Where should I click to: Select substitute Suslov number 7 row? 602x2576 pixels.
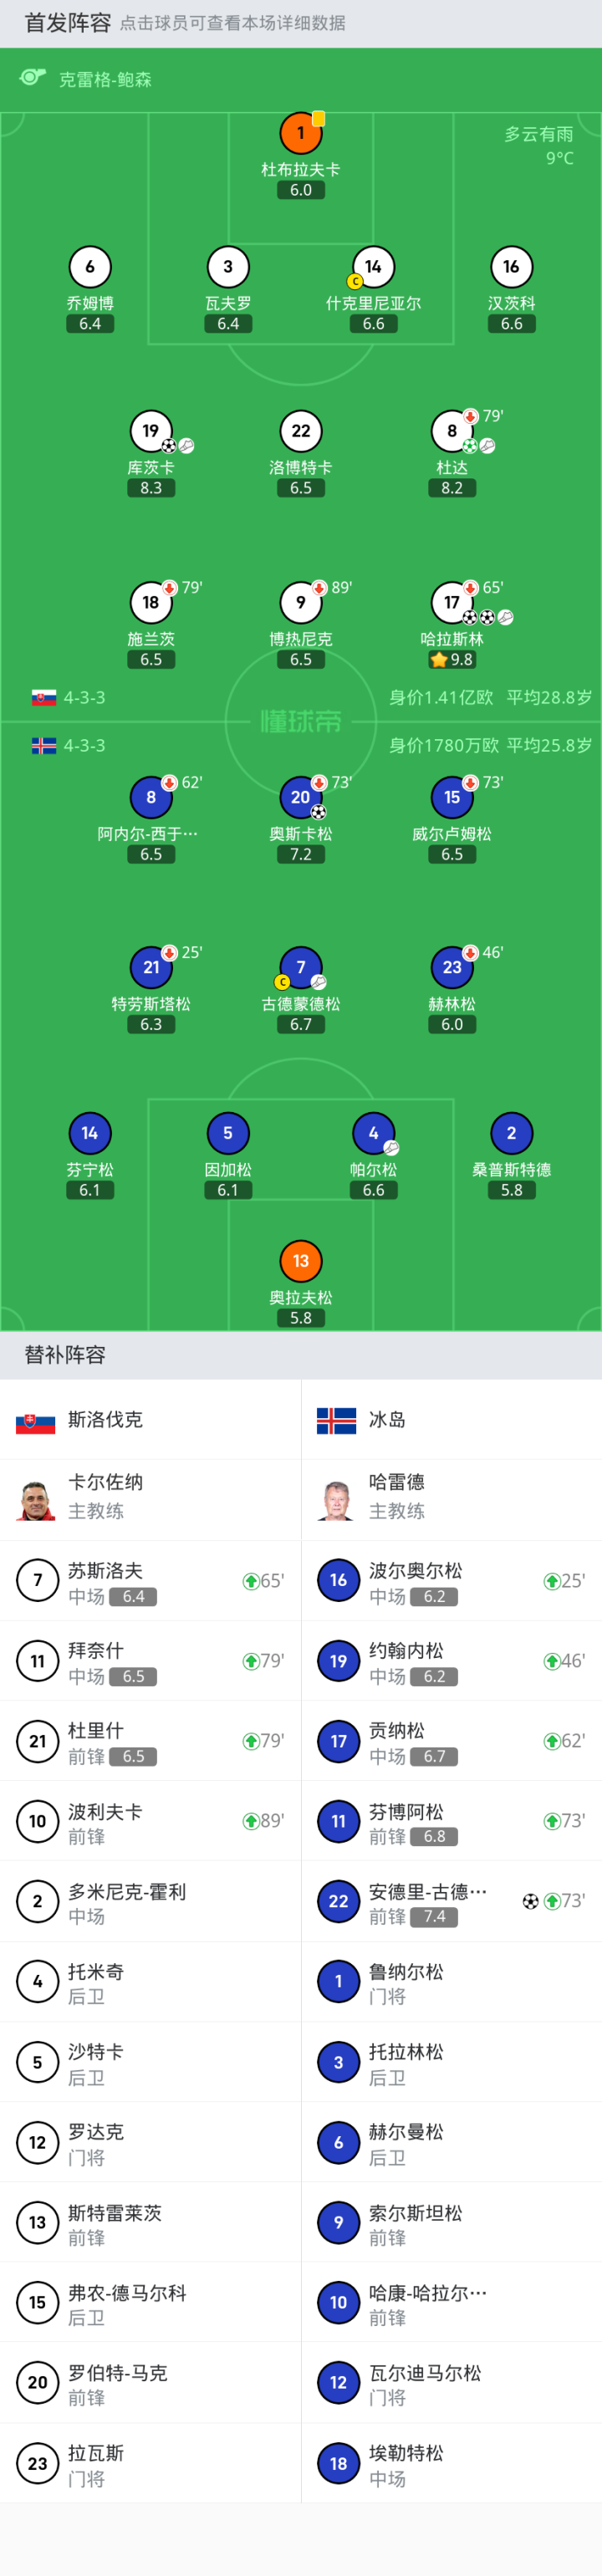point(150,1581)
